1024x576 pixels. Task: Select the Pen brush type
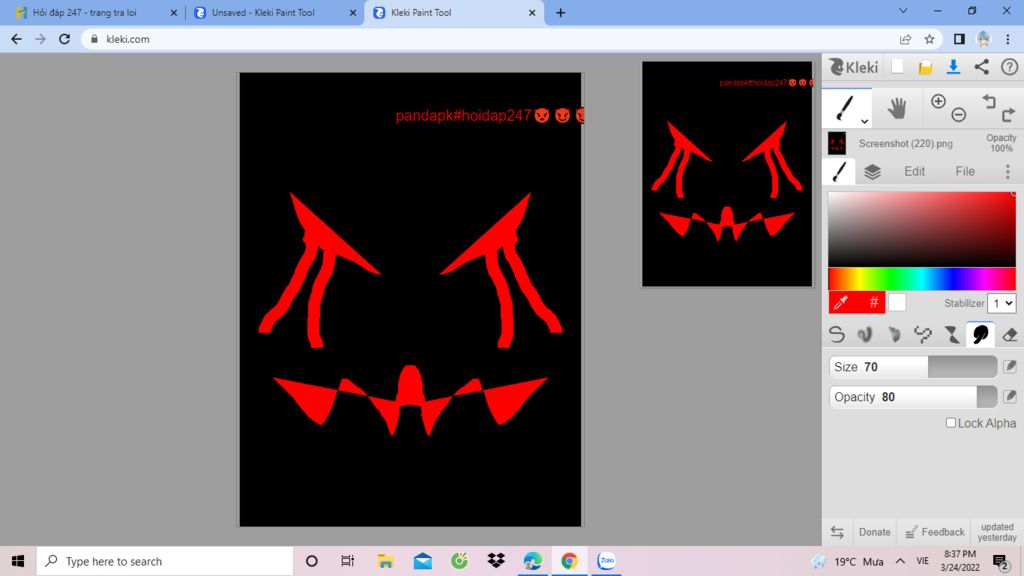coord(837,334)
